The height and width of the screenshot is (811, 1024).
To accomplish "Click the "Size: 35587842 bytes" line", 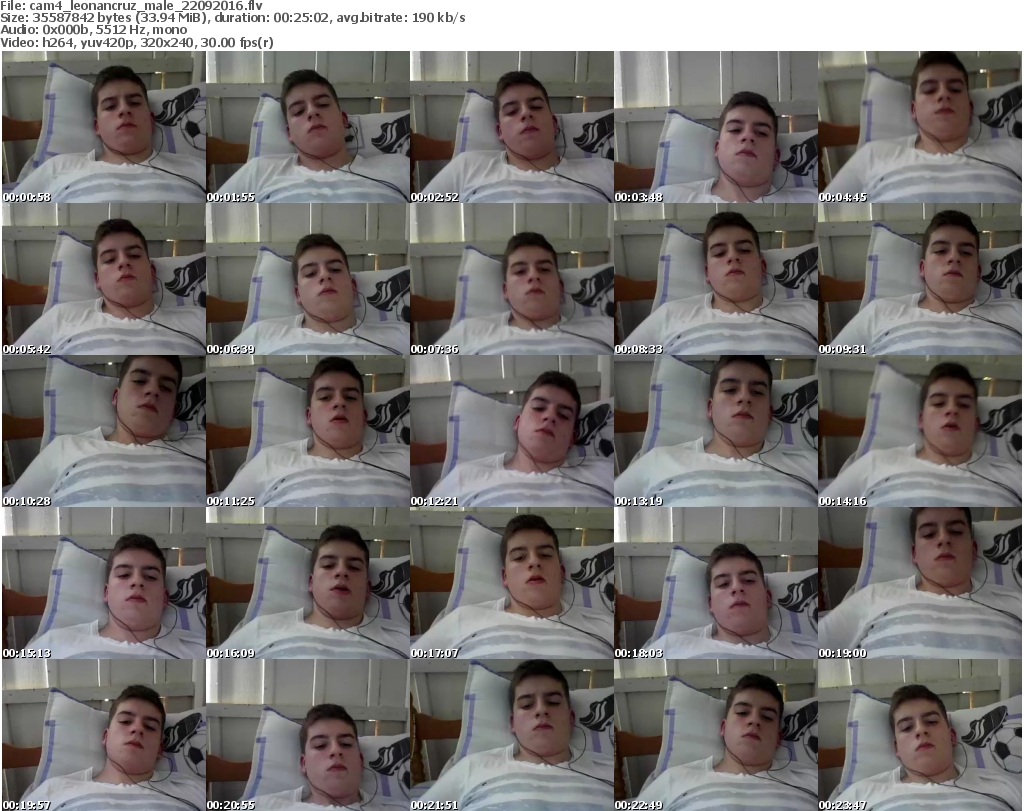I will 232,18.
